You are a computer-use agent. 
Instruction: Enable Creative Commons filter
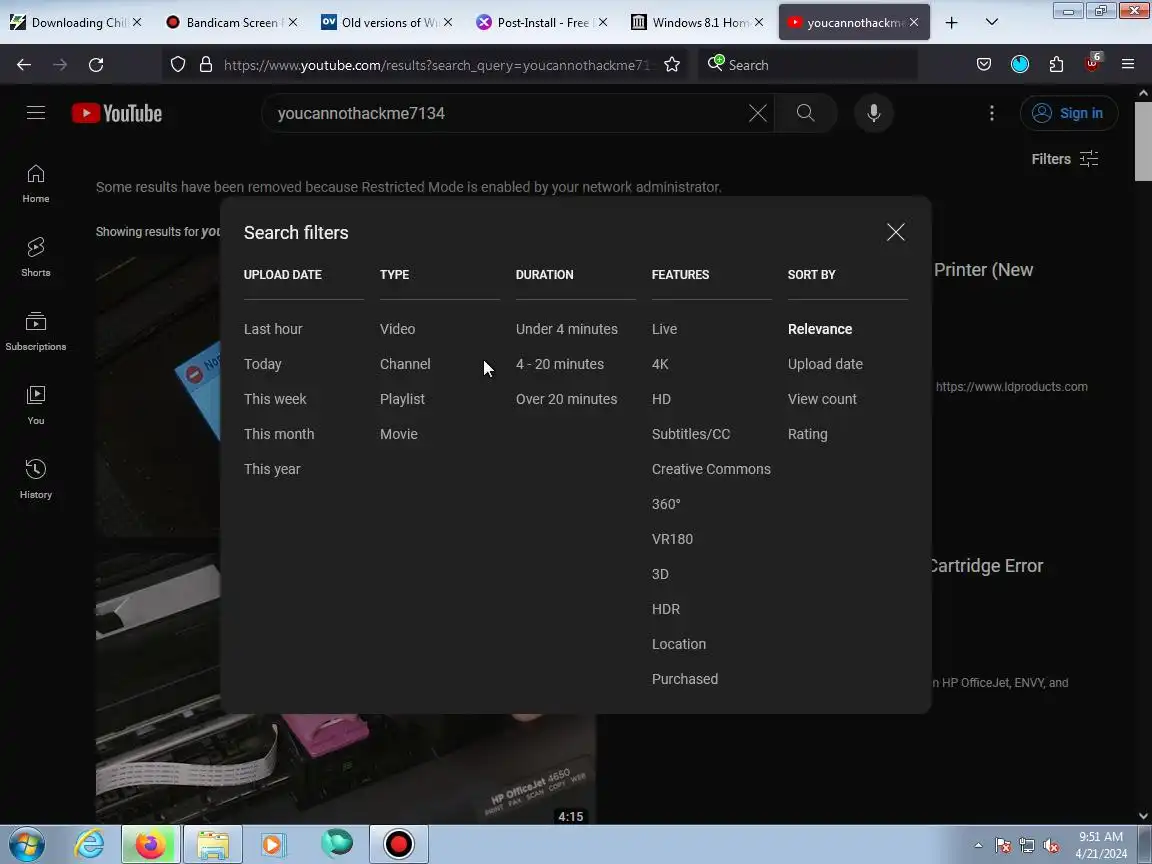(x=711, y=469)
